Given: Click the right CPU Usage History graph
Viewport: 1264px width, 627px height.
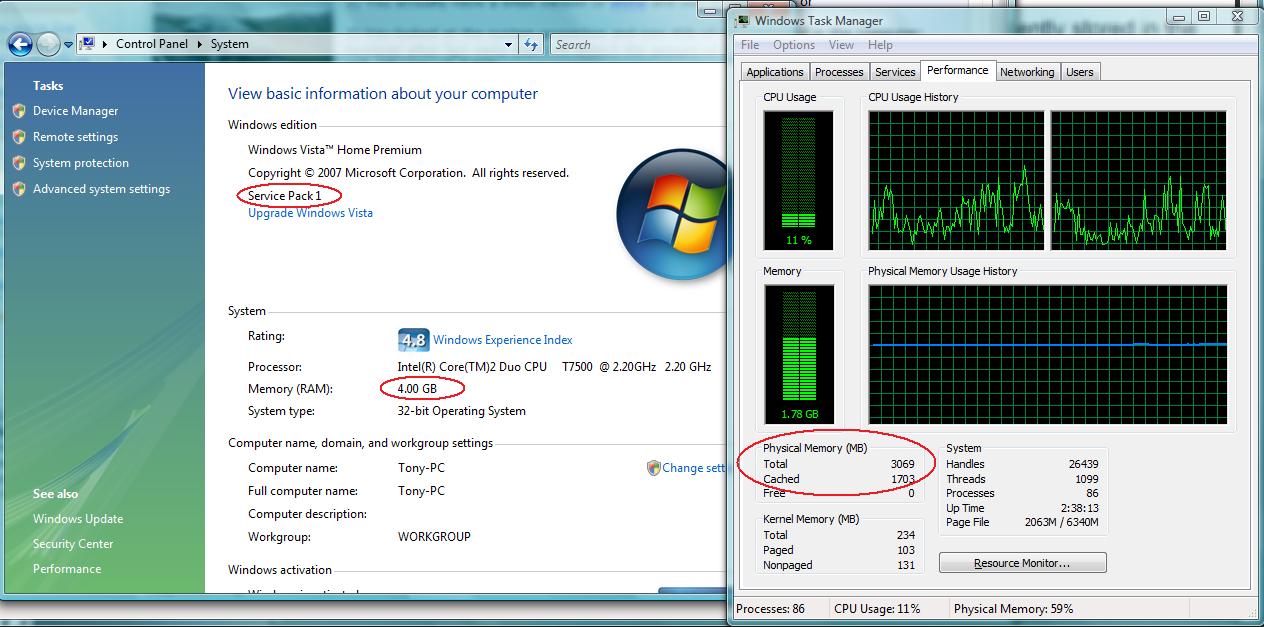Looking at the screenshot, I should tap(1139, 180).
